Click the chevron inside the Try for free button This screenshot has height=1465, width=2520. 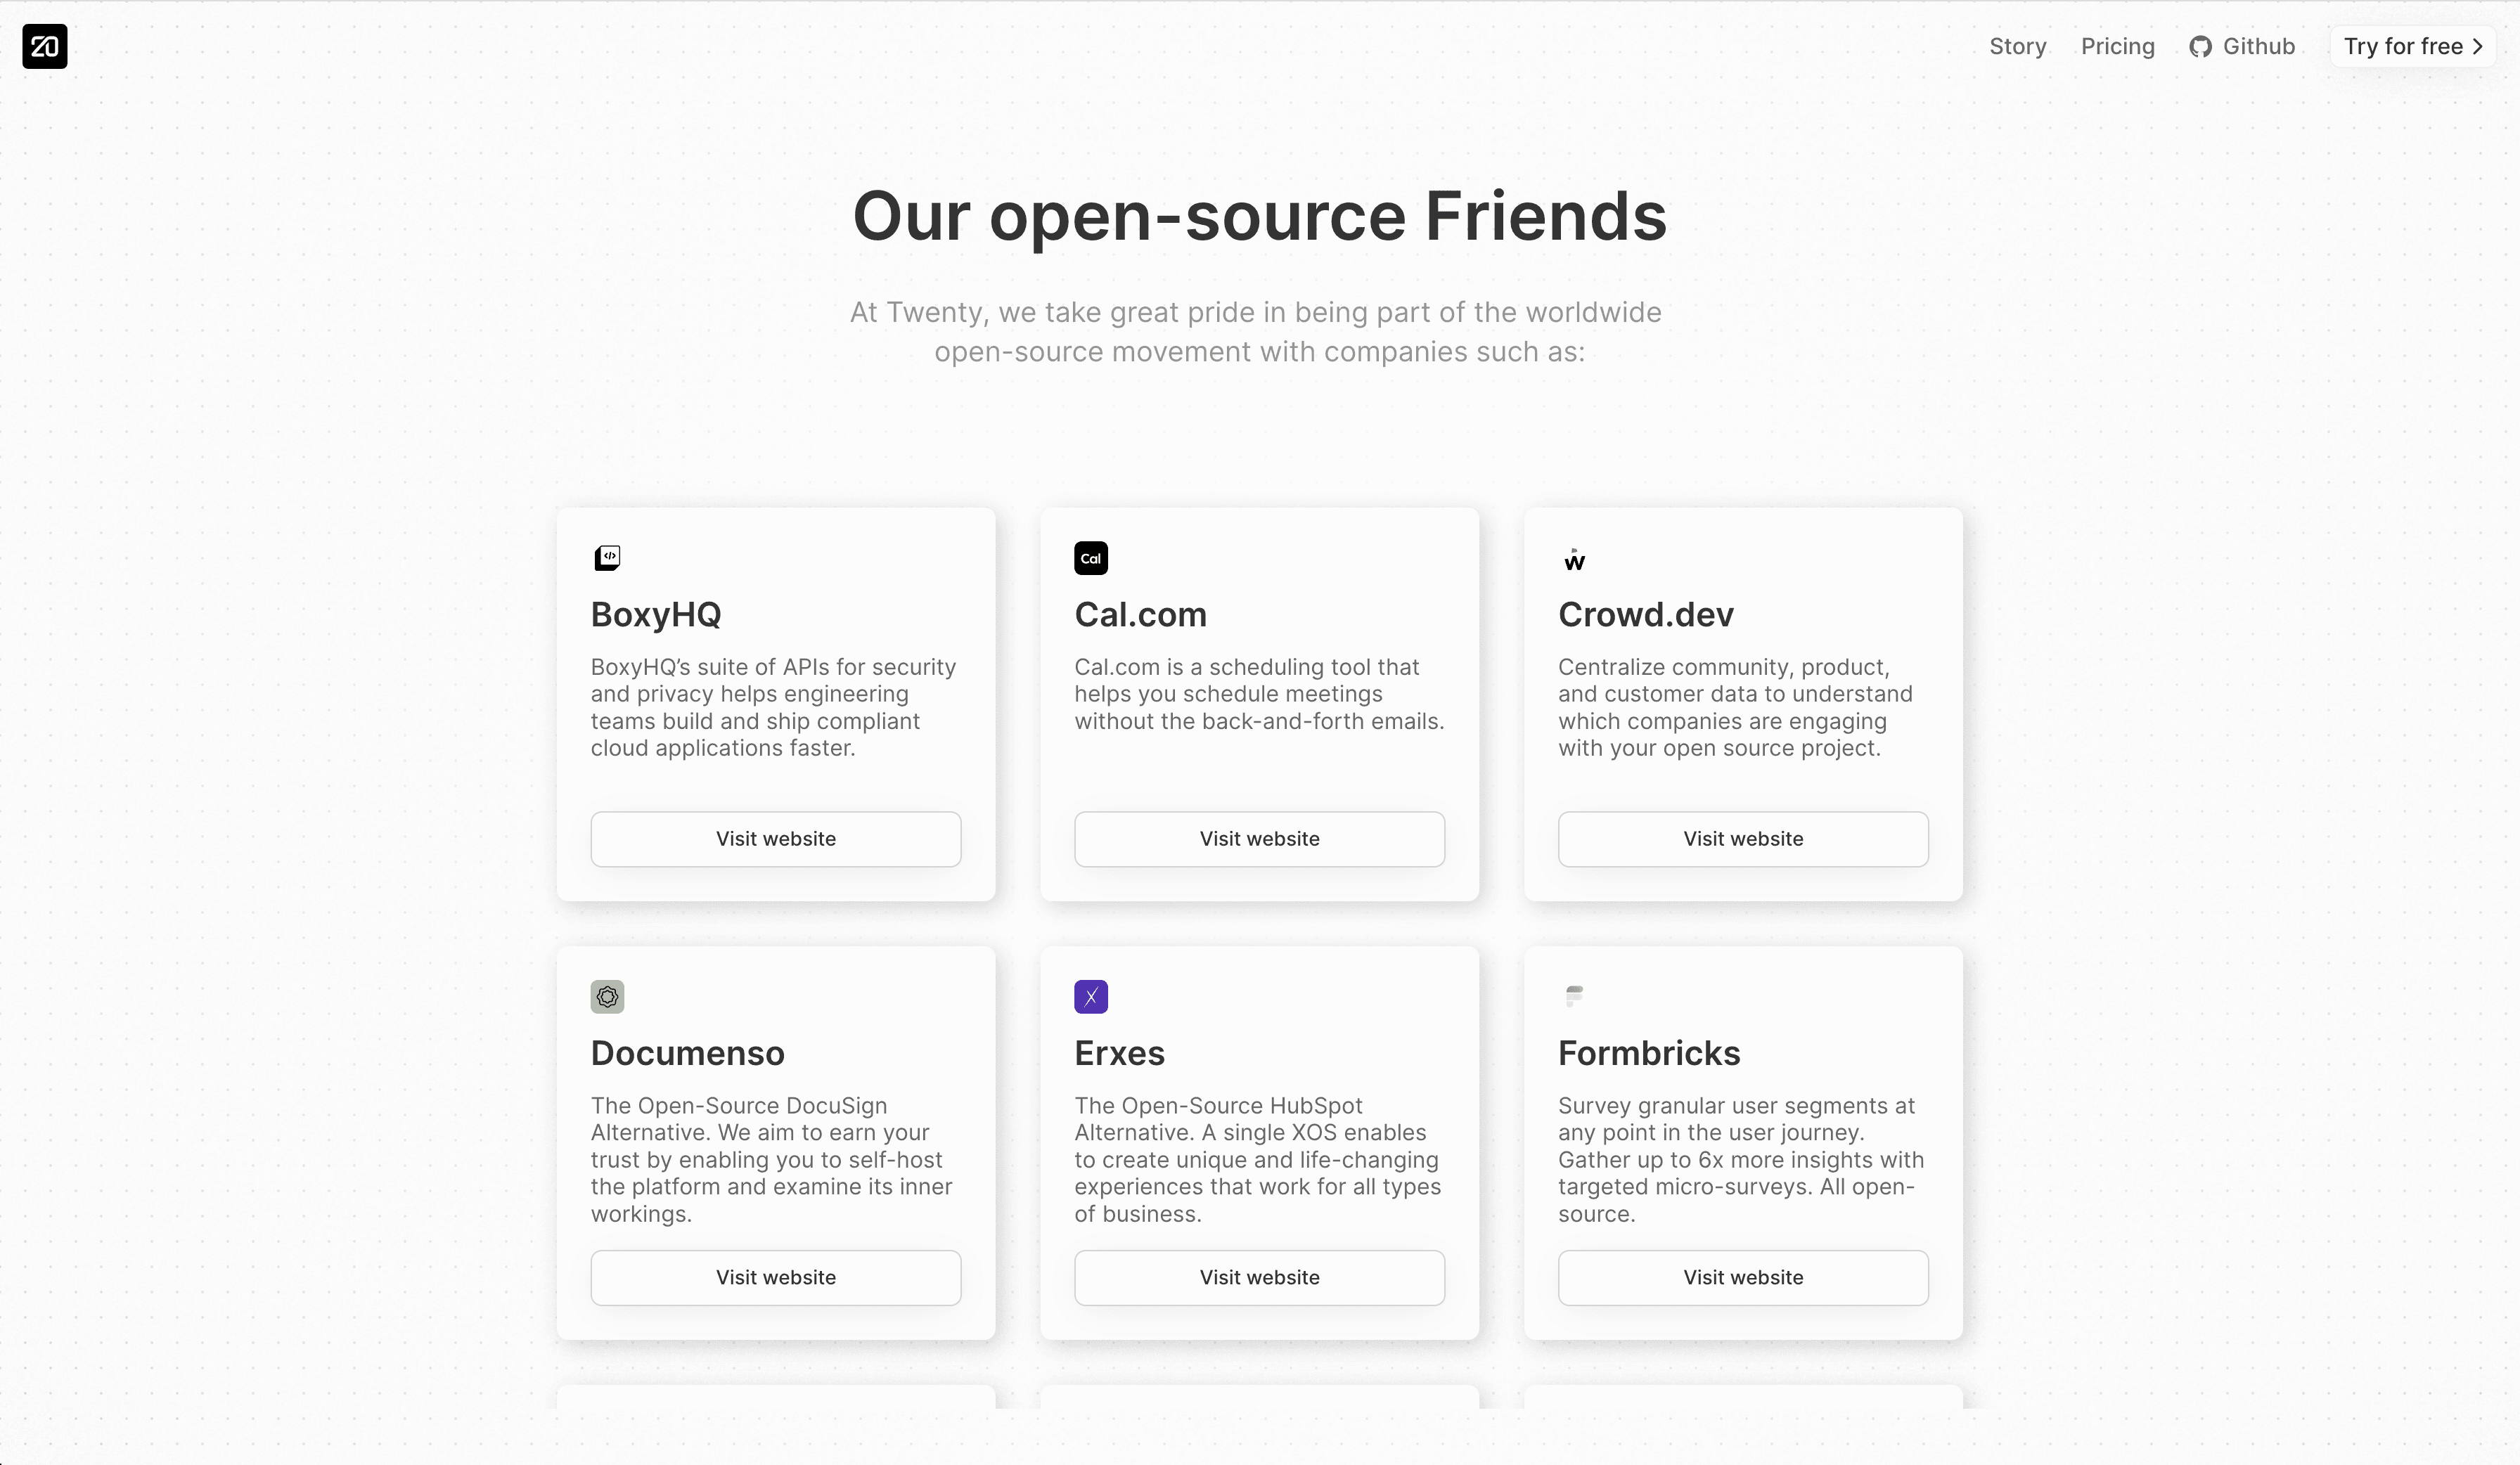2478,46
